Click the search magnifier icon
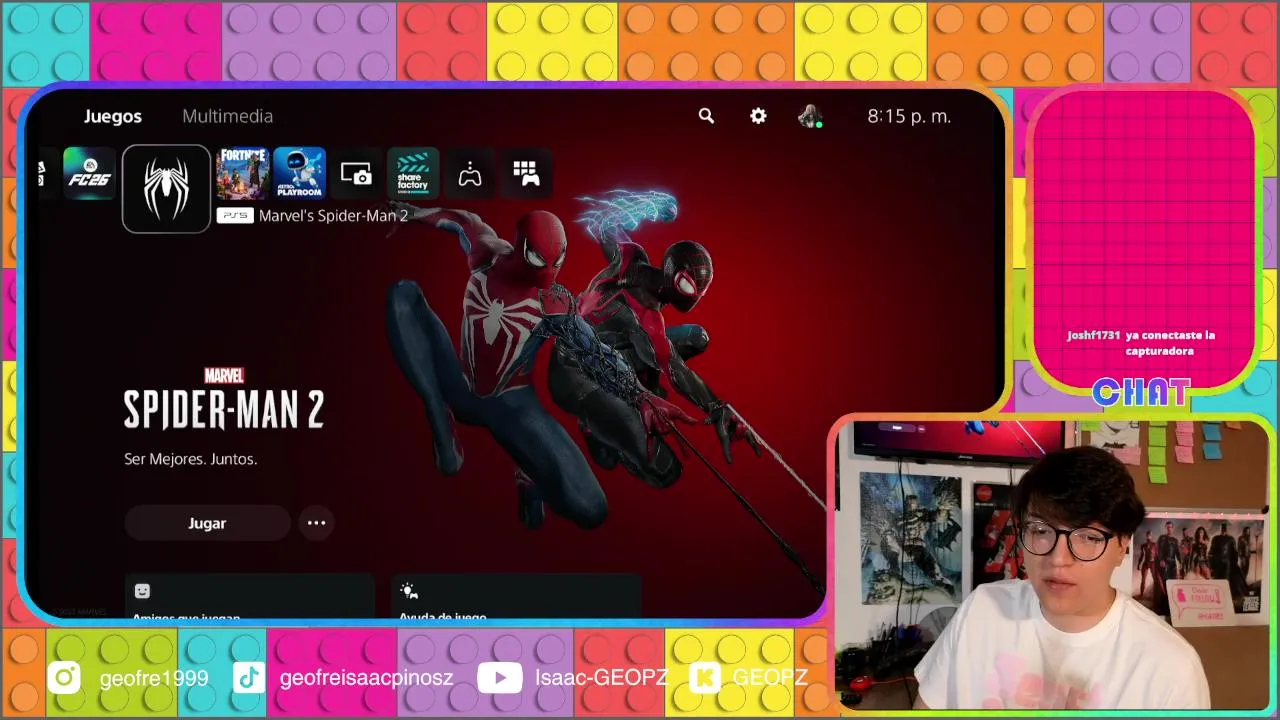 tap(706, 116)
